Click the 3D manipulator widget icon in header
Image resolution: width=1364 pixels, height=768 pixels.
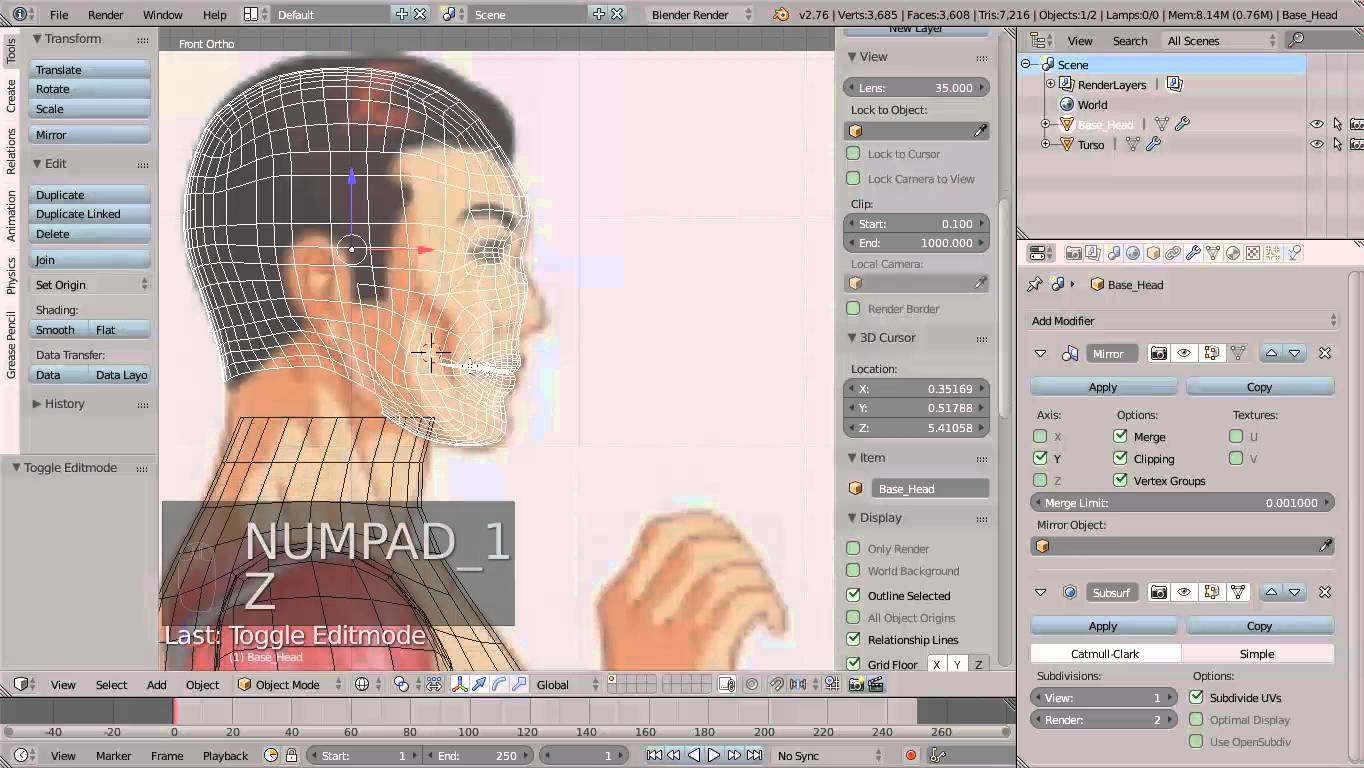tap(459, 685)
